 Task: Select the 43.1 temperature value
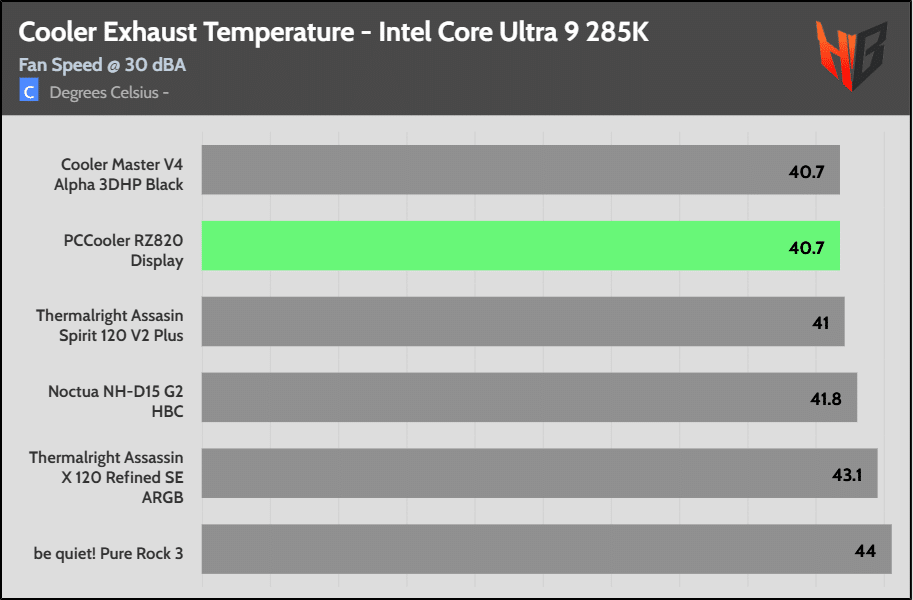tap(847, 474)
